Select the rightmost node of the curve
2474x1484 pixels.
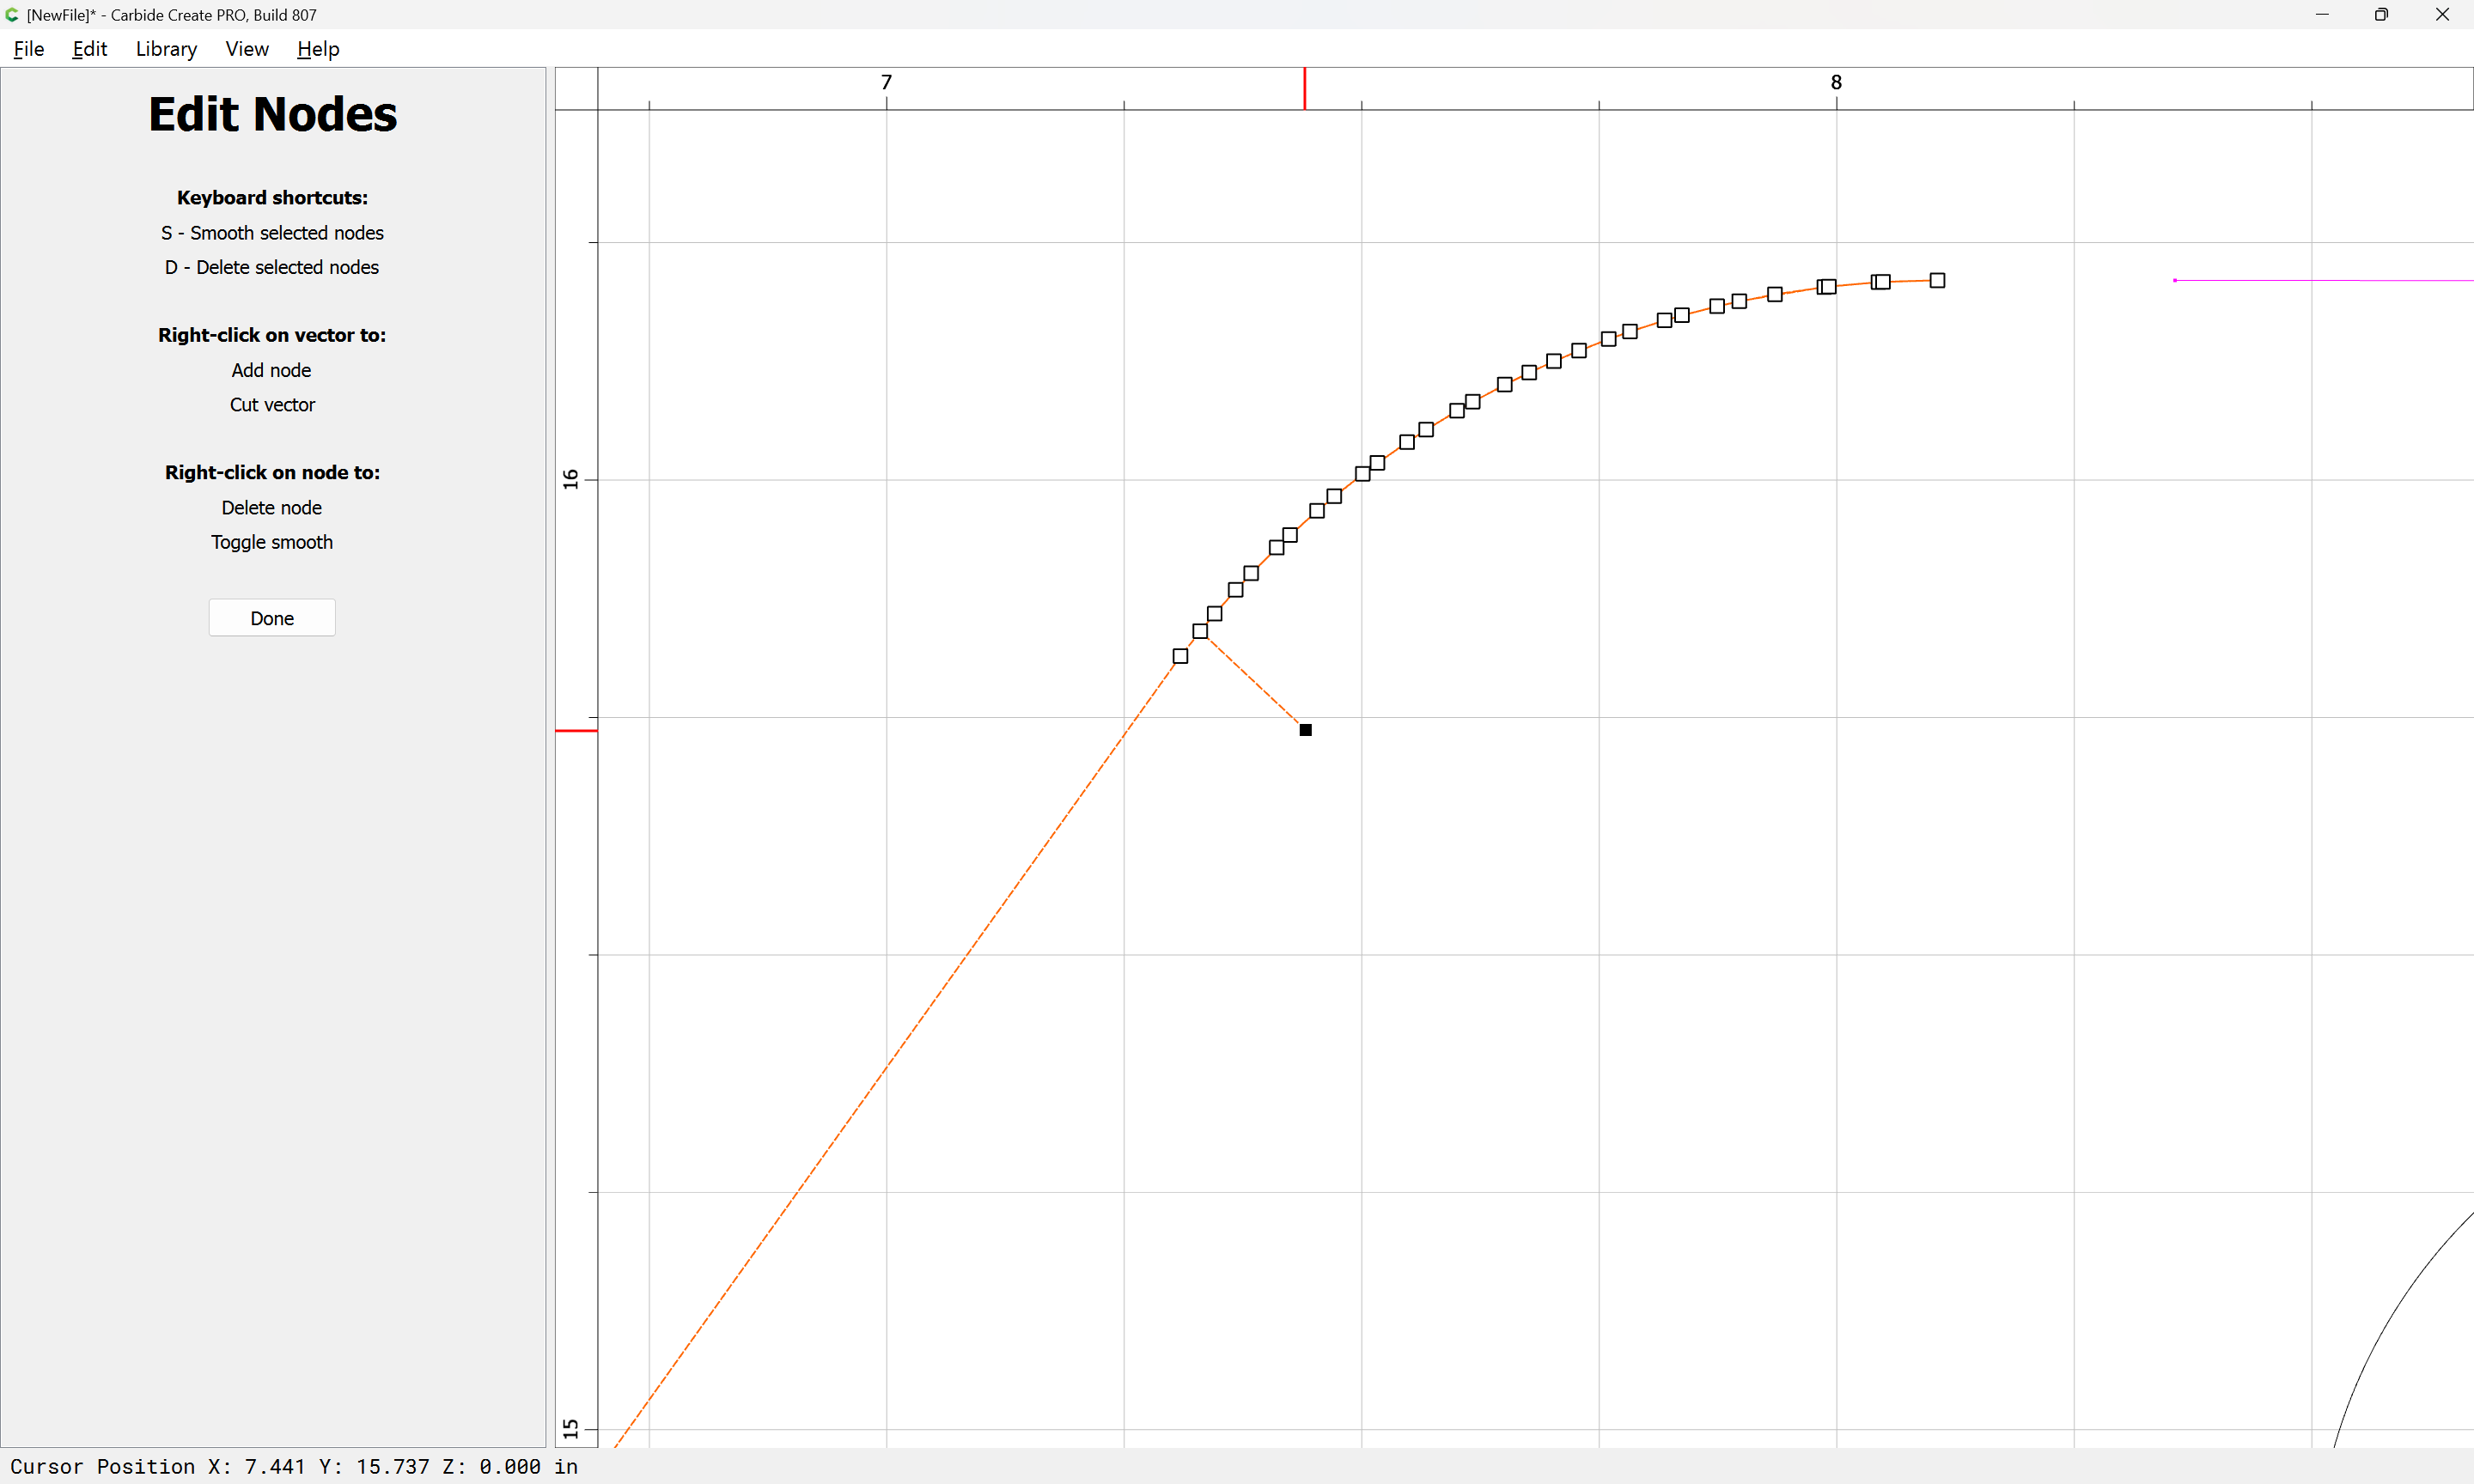coord(1937,280)
